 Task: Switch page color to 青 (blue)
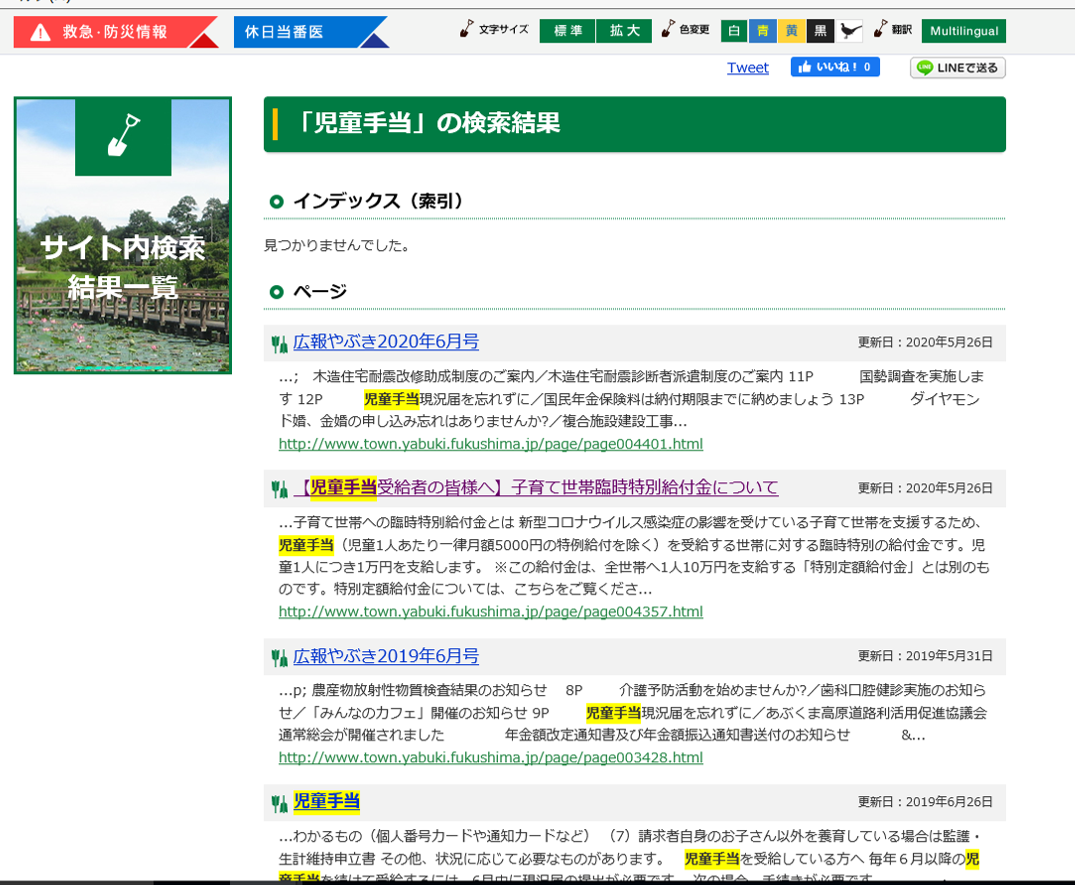(x=763, y=31)
